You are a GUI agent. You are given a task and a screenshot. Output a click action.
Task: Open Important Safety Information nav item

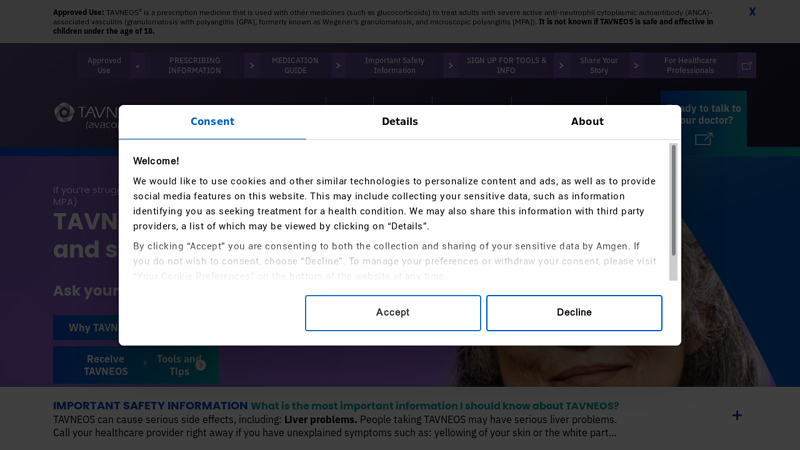394,65
